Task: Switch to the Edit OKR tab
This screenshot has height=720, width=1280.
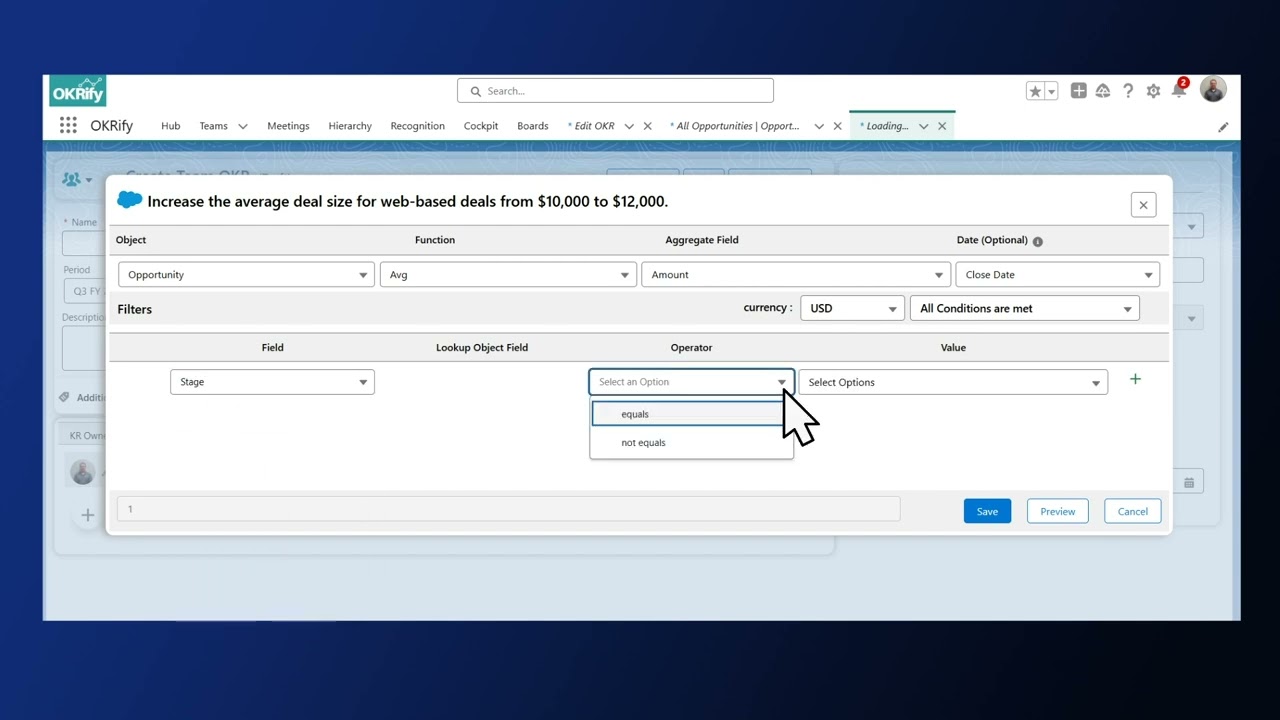Action: point(591,126)
